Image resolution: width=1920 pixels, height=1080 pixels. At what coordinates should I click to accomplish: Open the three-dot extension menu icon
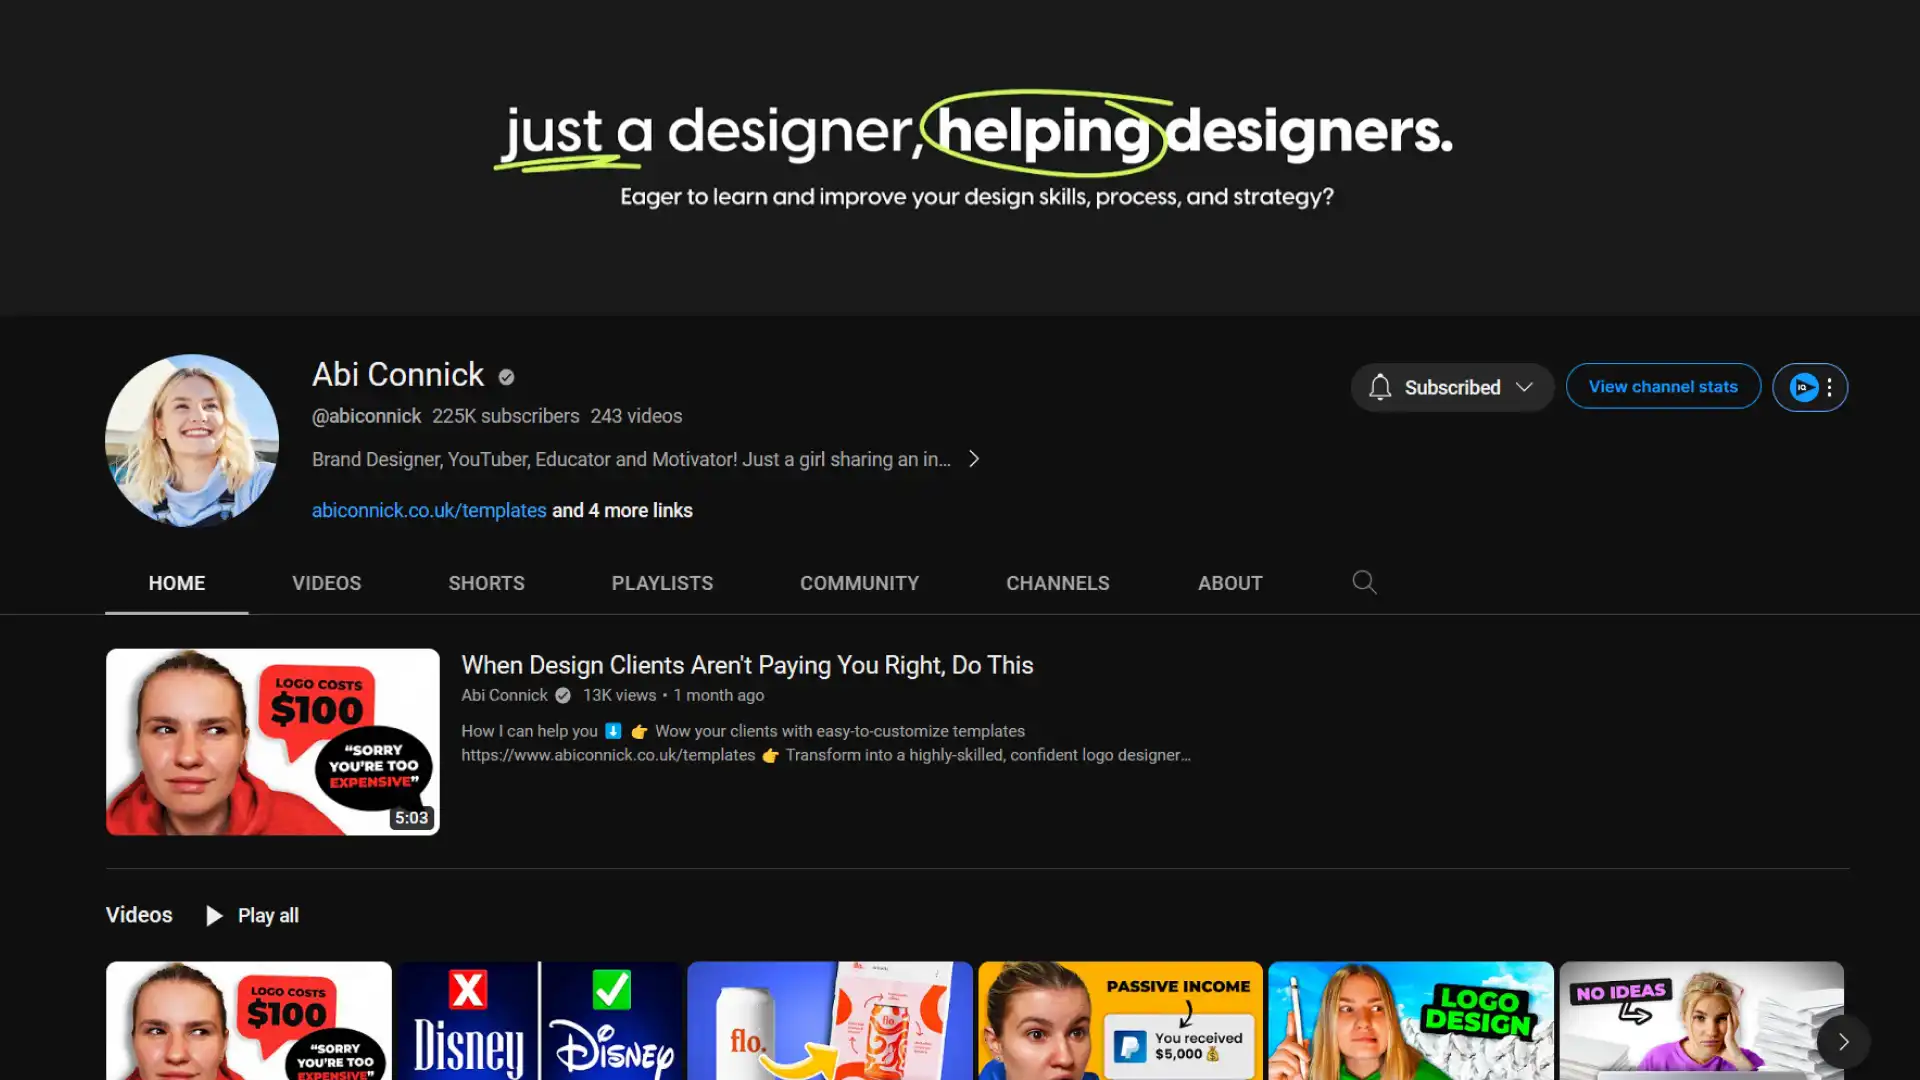tap(1830, 387)
